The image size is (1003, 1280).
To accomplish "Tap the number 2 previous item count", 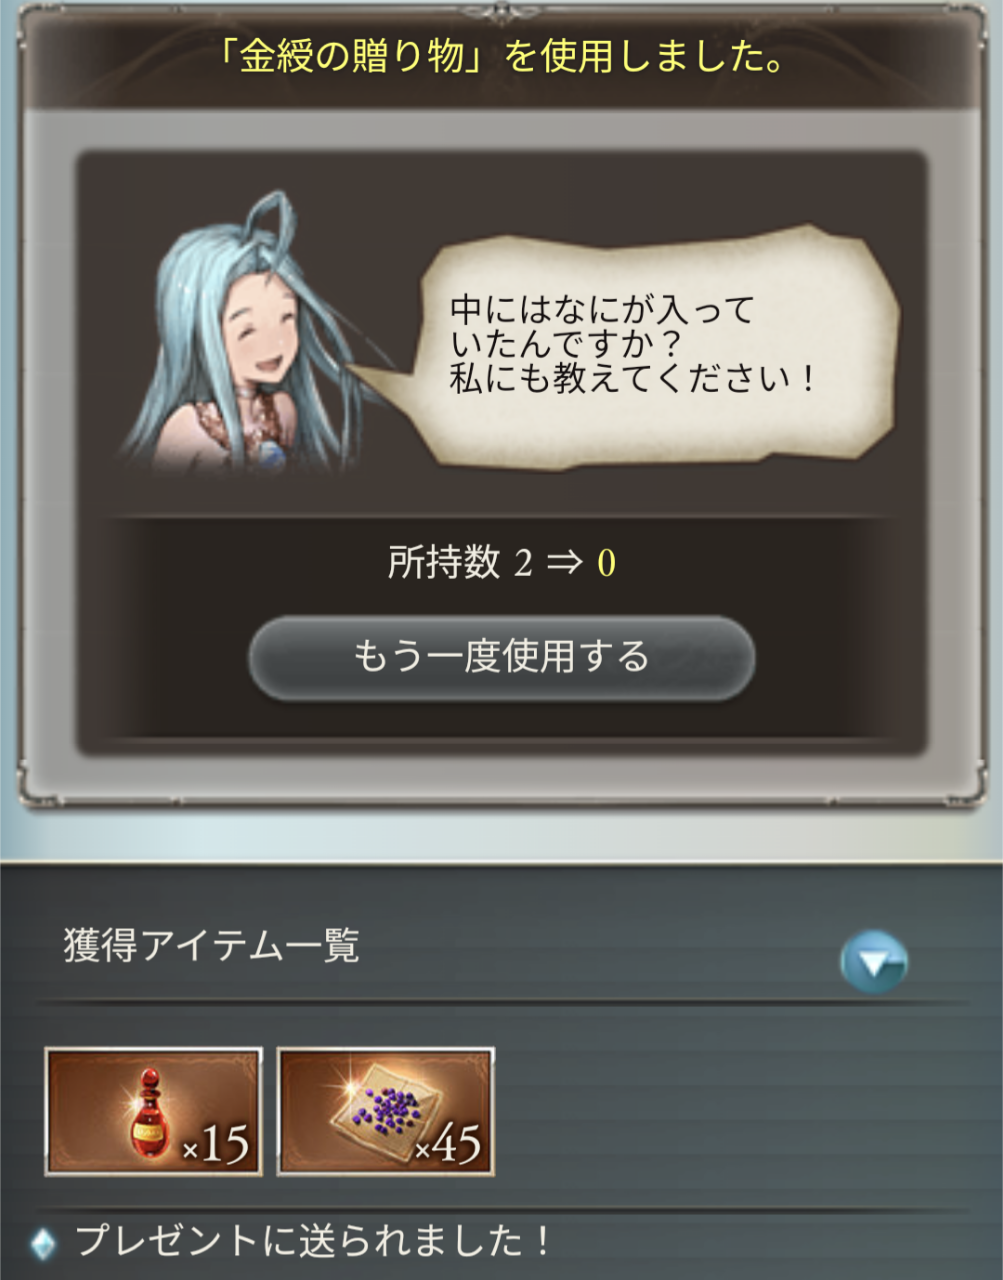I will click(523, 564).
